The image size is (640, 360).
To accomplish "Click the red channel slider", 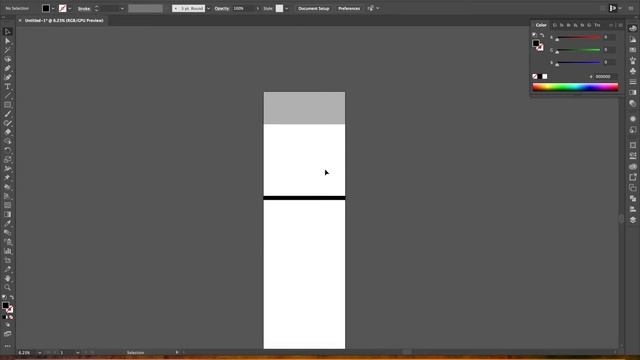I will (x=578, y=38).
